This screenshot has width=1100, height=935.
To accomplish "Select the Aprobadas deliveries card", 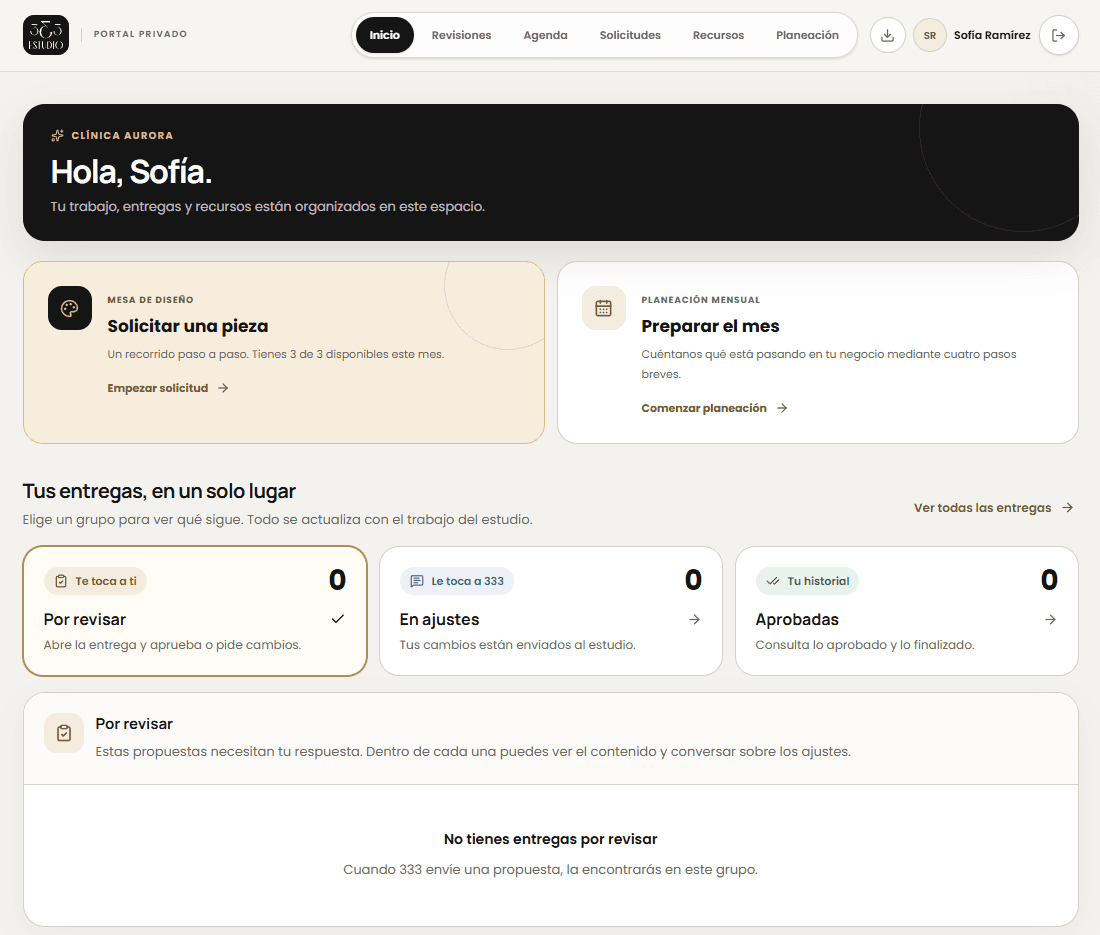I will click(906, 611).
